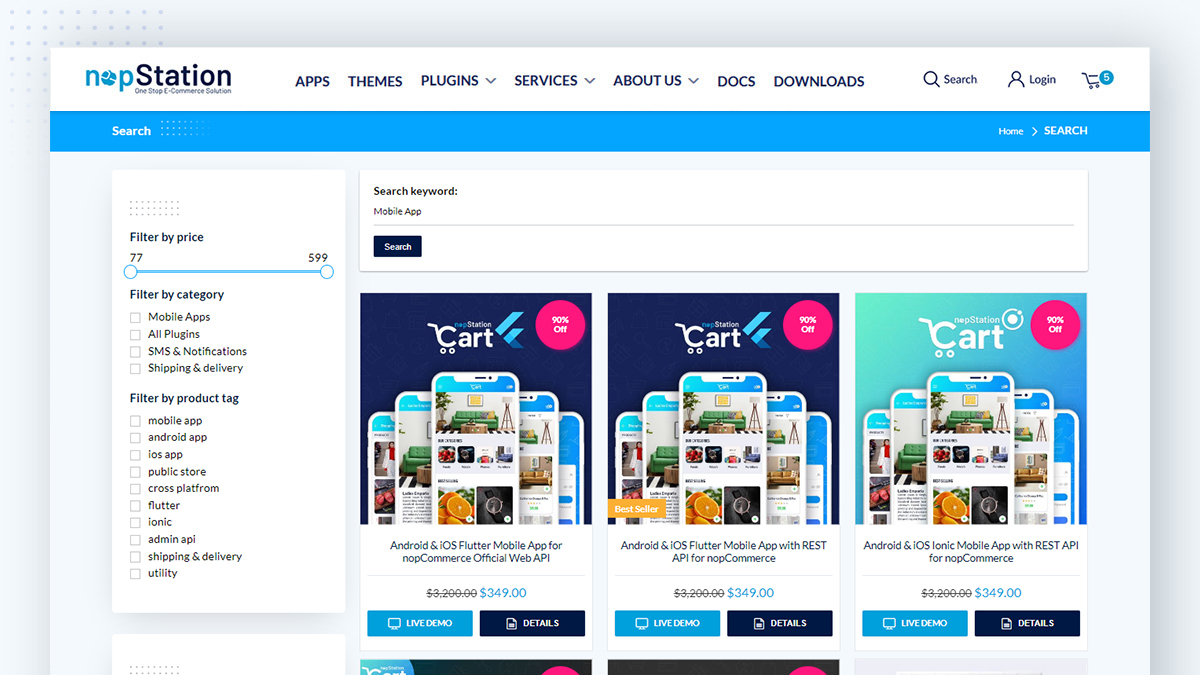
Task: Click the nopStation logo
Action: (158, 79)
